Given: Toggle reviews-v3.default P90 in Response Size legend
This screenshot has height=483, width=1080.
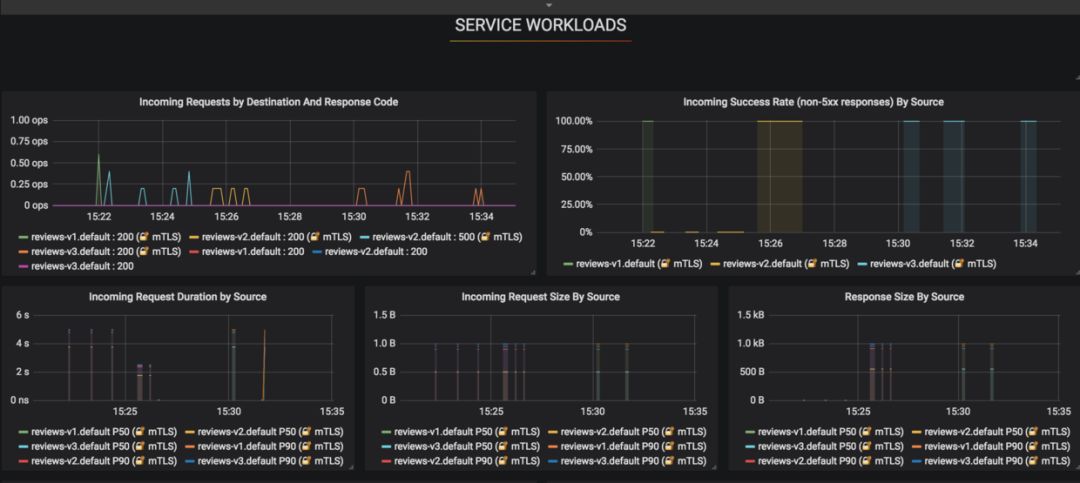Looking at the screenshot, I should (x=997, y=461).
